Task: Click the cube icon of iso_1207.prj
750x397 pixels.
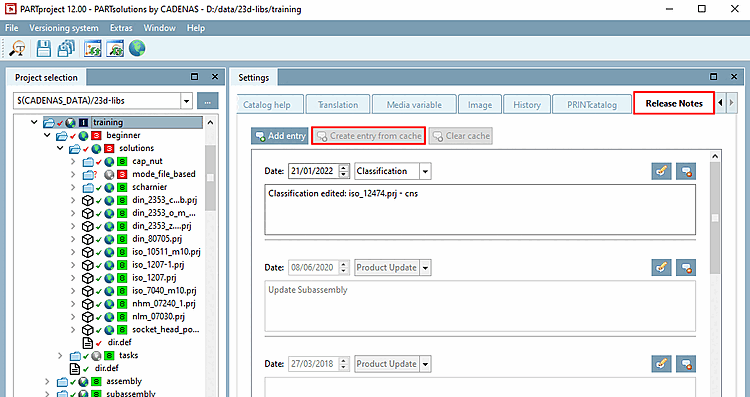Action: tap(88, 277)
